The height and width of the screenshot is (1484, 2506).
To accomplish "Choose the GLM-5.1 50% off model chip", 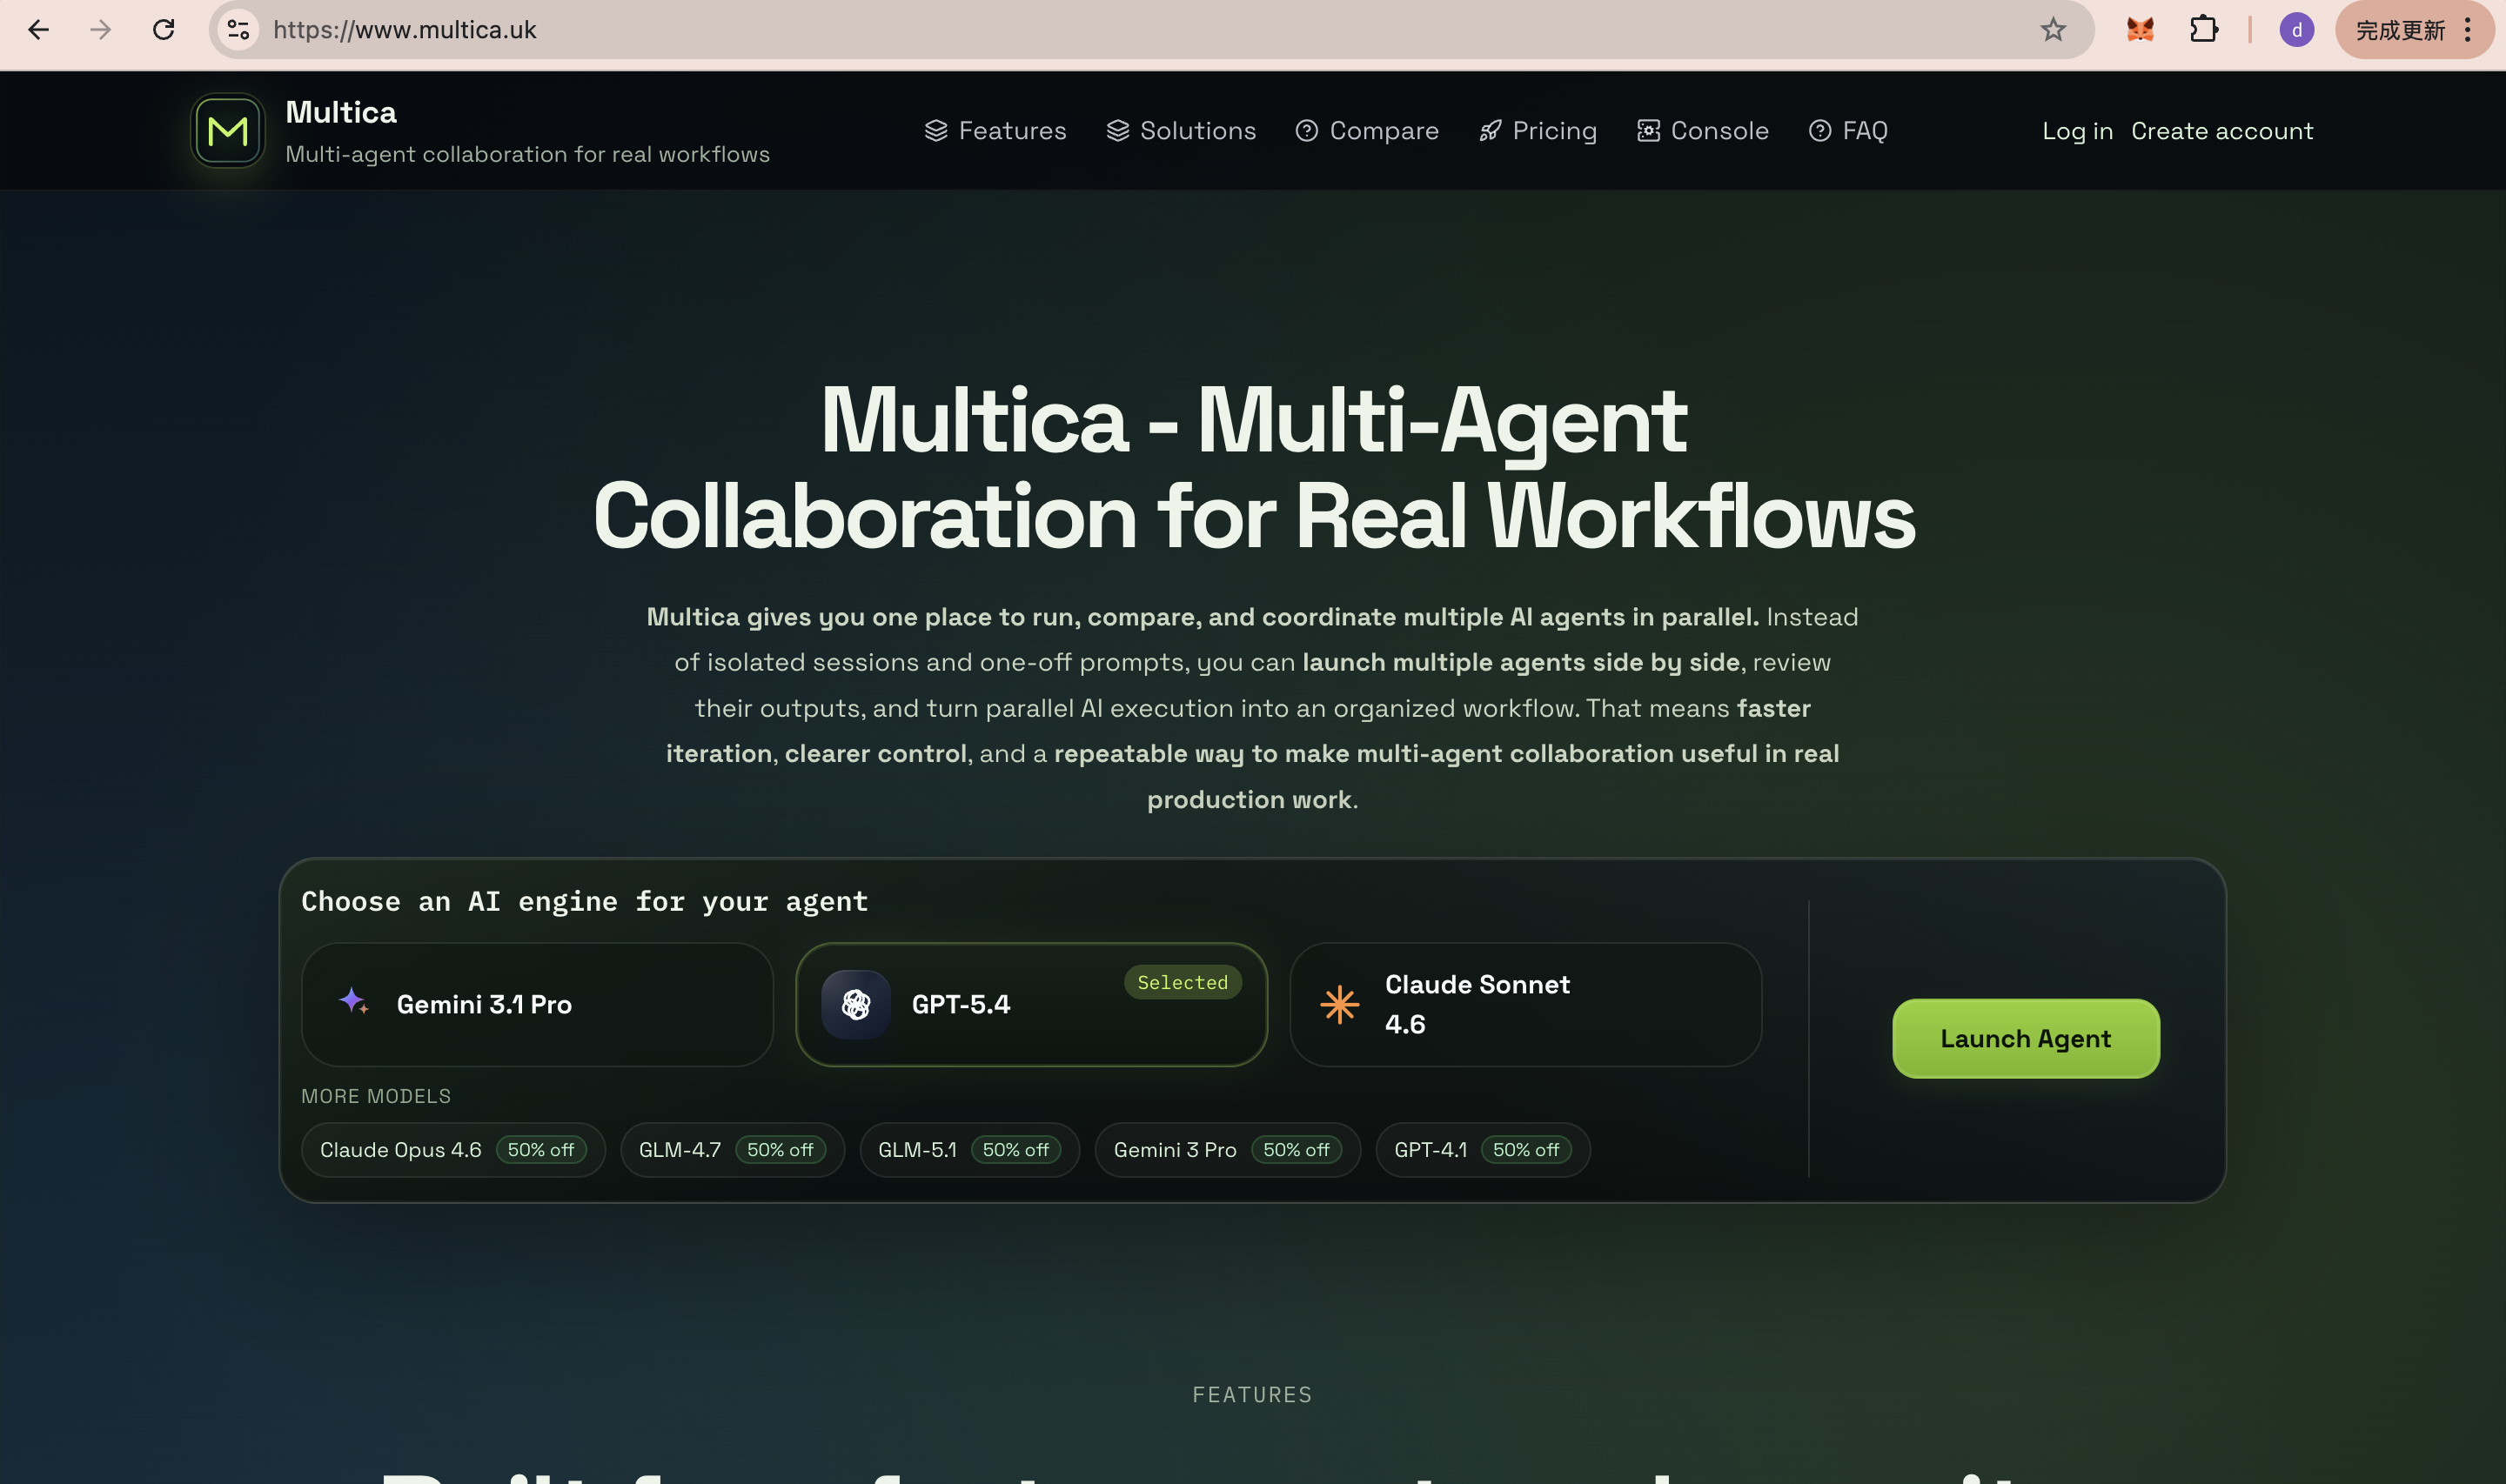I will tap(968, 1149).
